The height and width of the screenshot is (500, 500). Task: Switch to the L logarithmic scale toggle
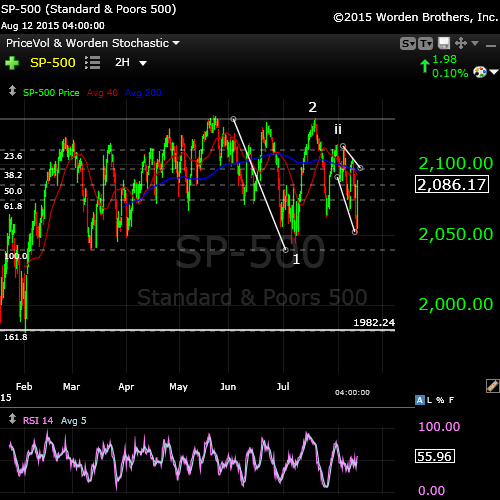[429, 400]
